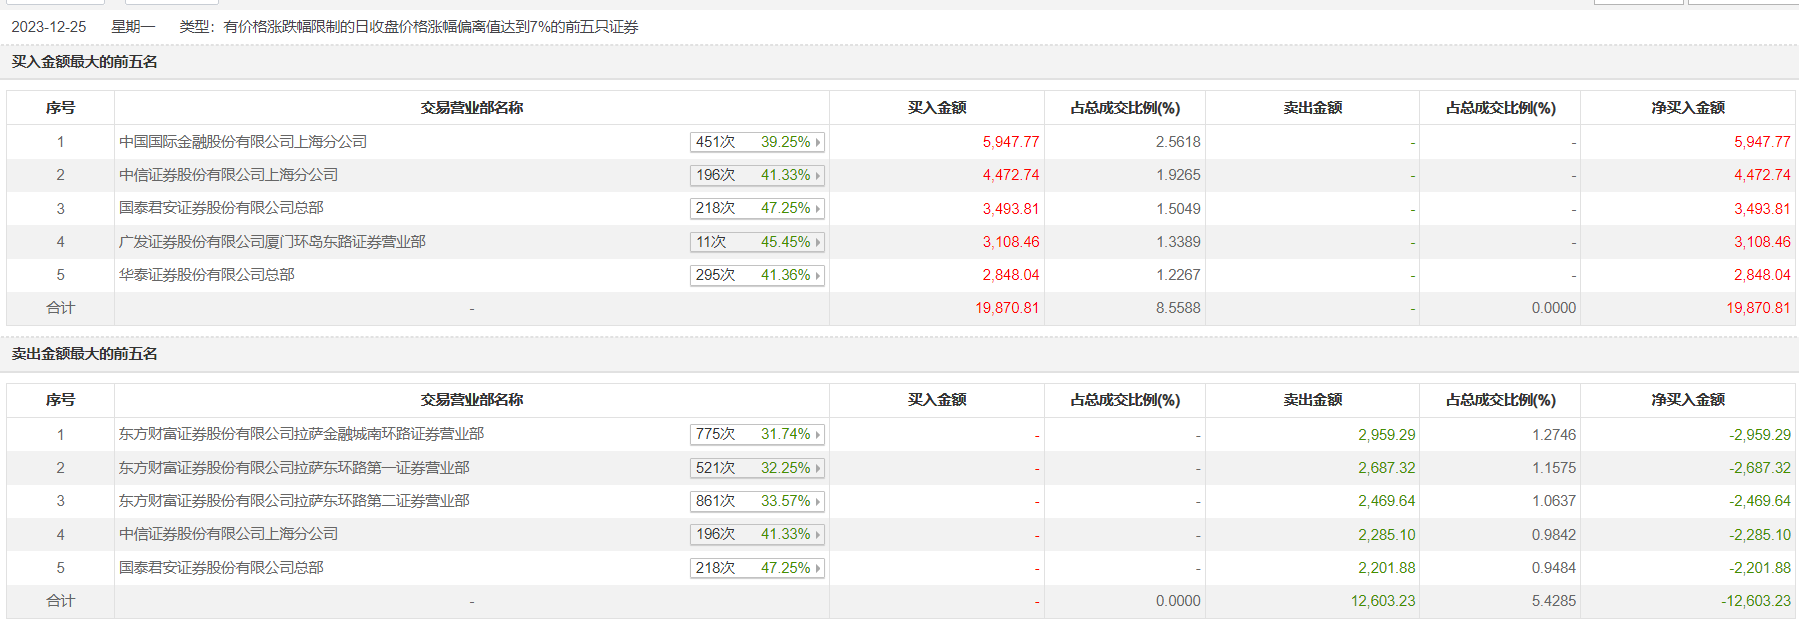
Task: Click the arrow on the 451次 39.25% badge
Action: (818, 143)
